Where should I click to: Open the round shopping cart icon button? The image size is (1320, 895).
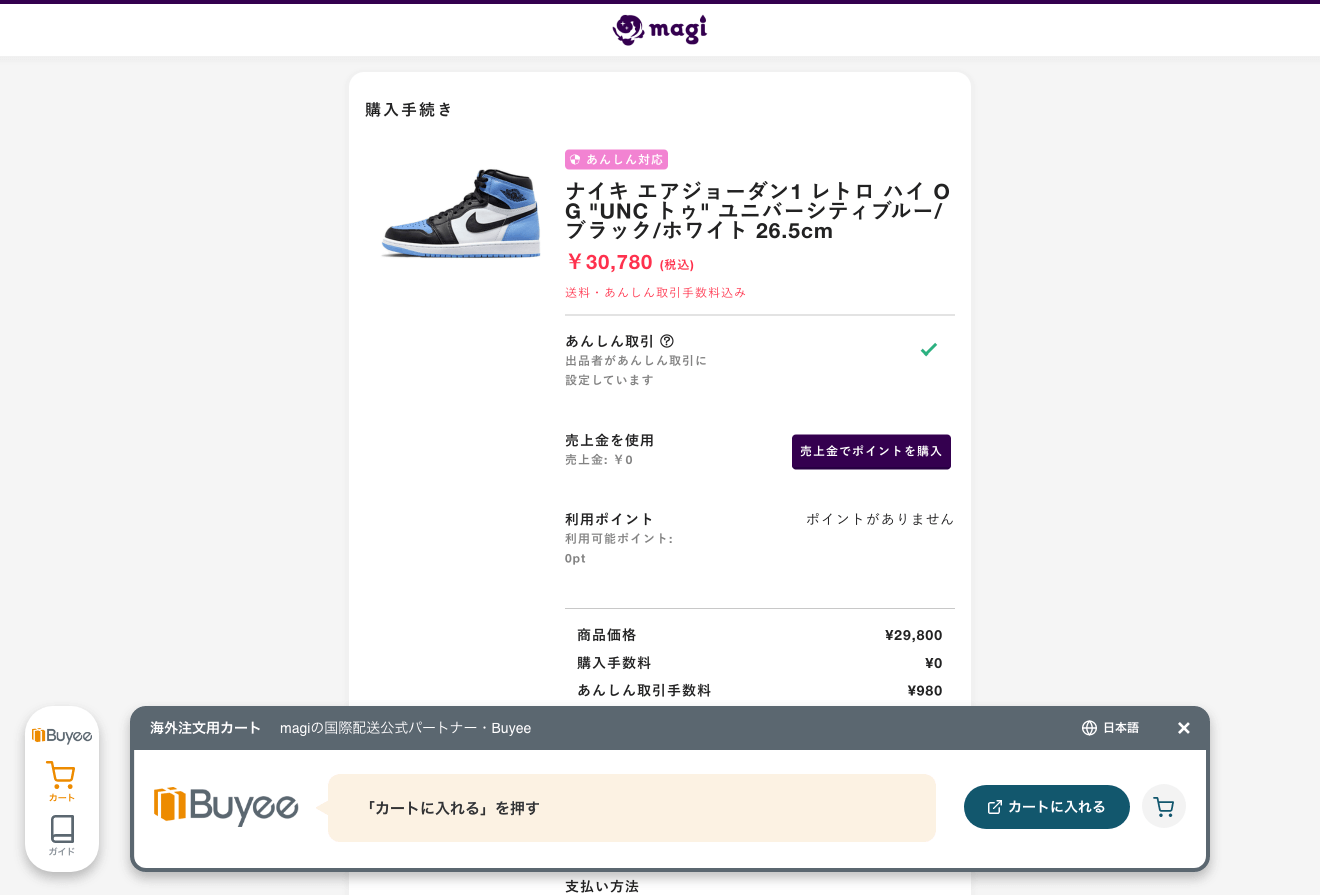click(x=1164, y=807)
